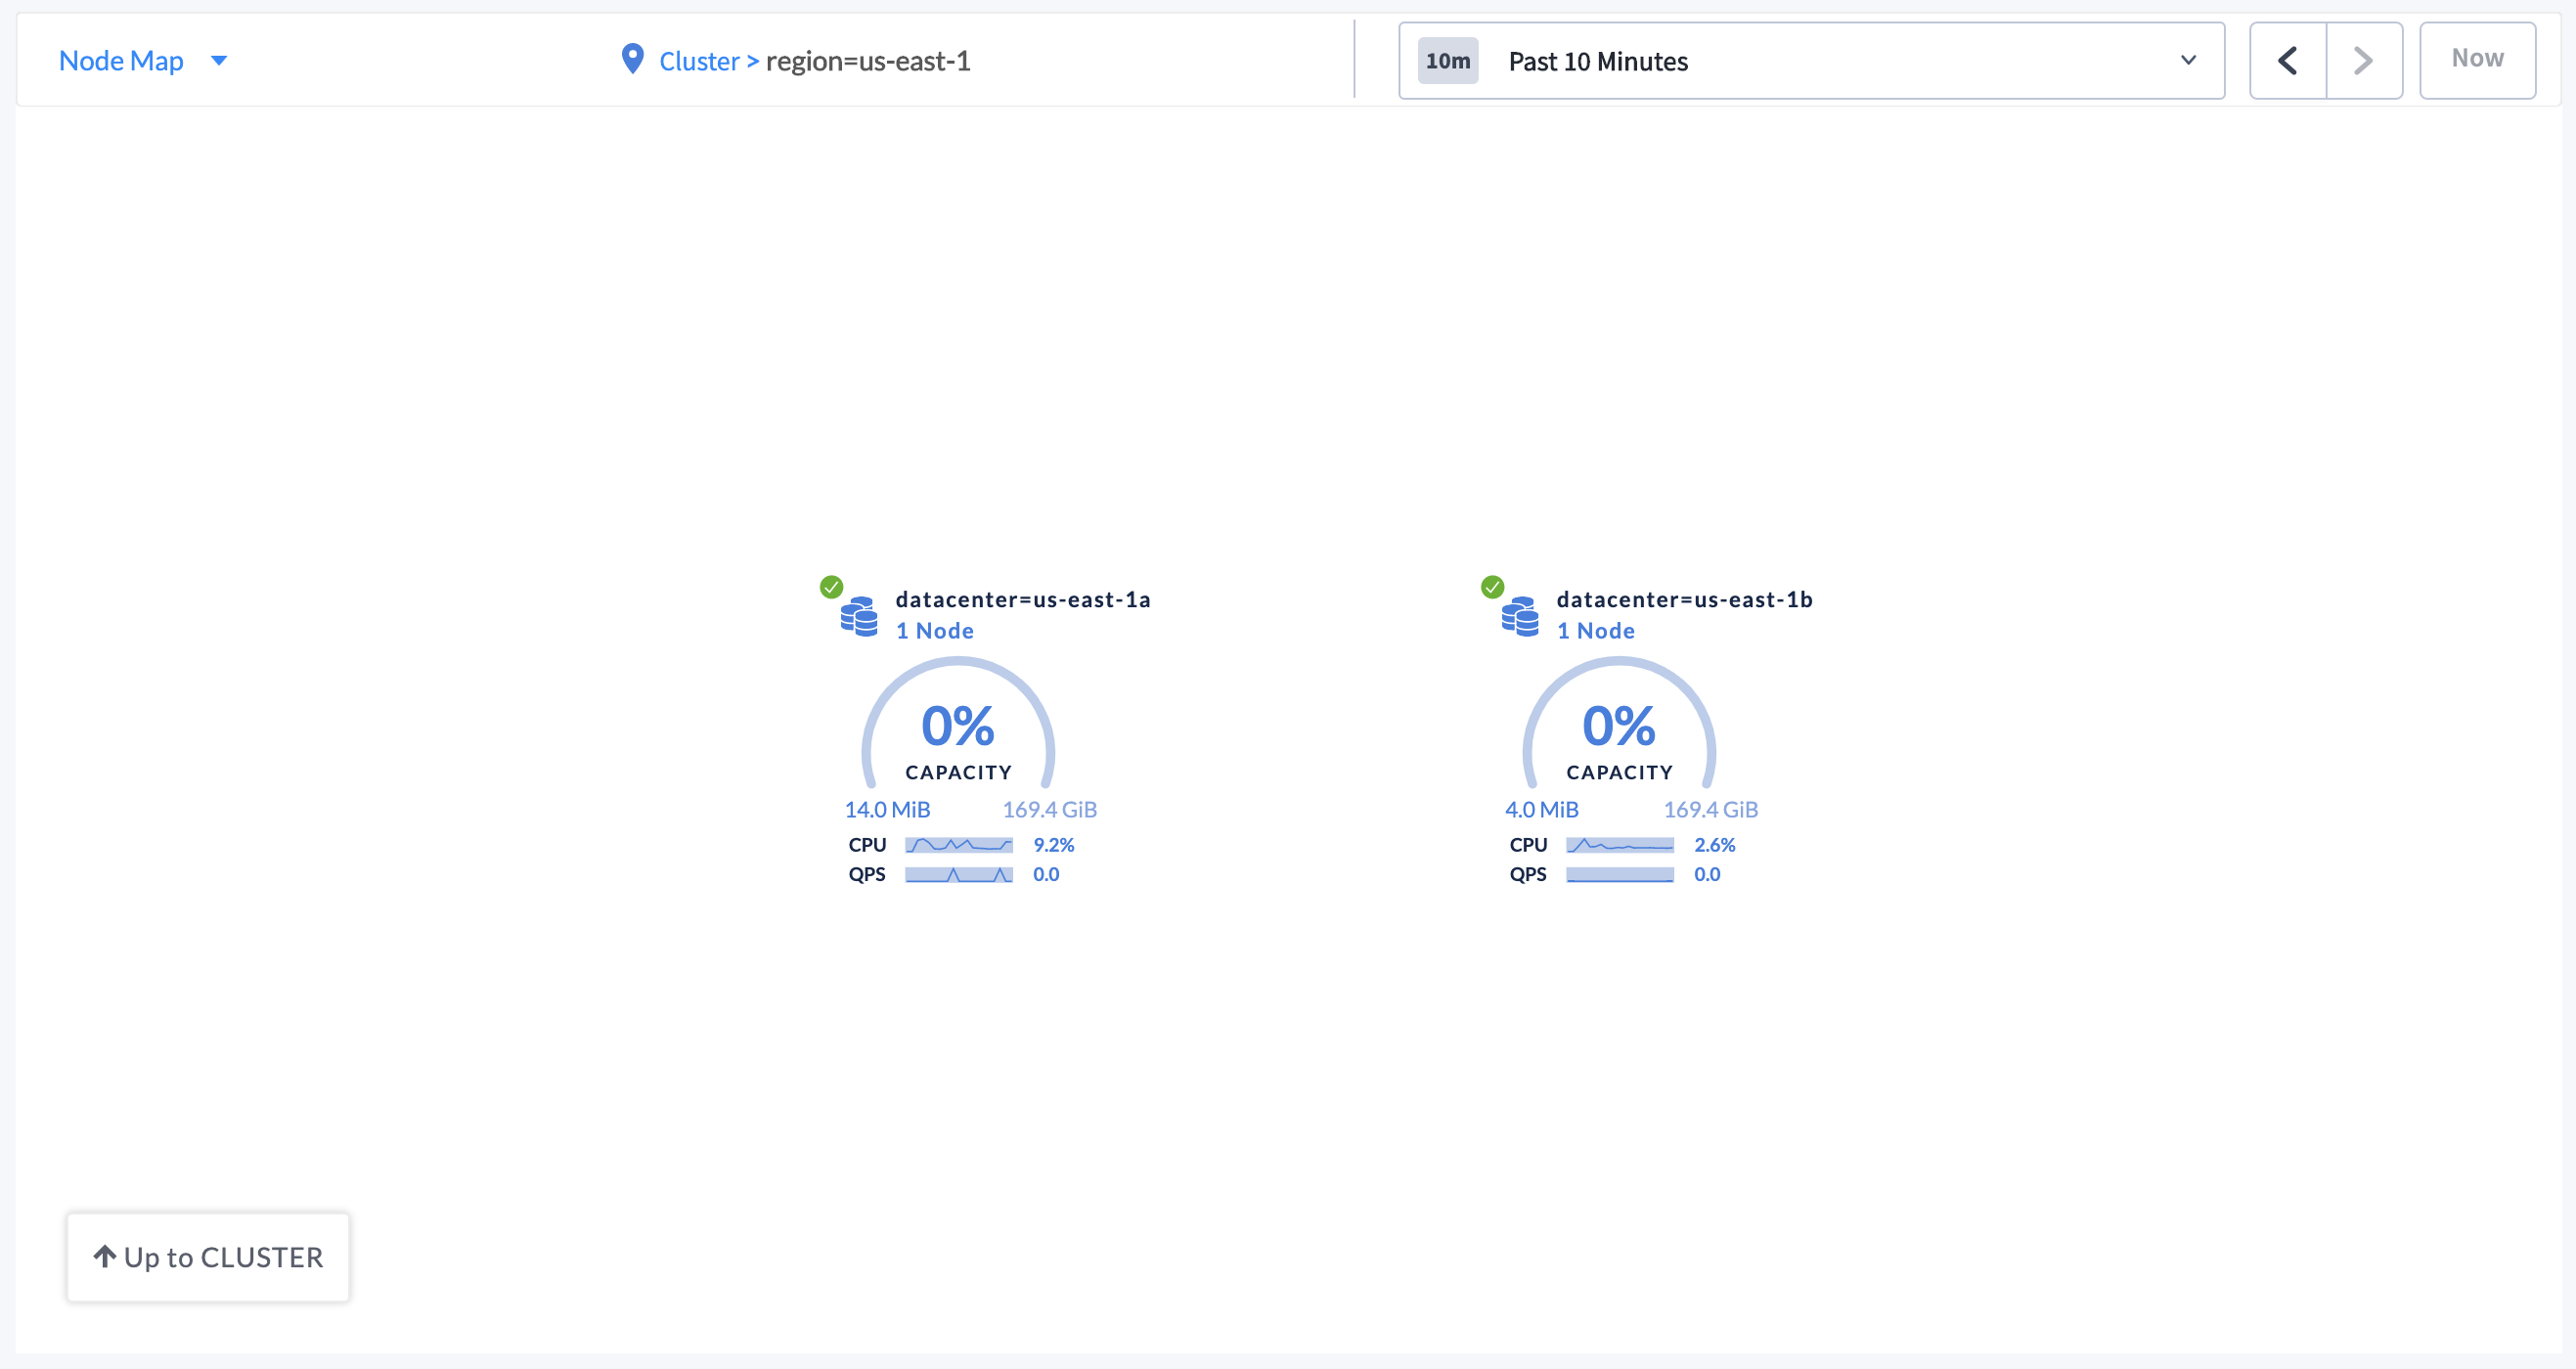Click the us-east-1a capacity gauge
The image size is (2576, 1369).
958,730
